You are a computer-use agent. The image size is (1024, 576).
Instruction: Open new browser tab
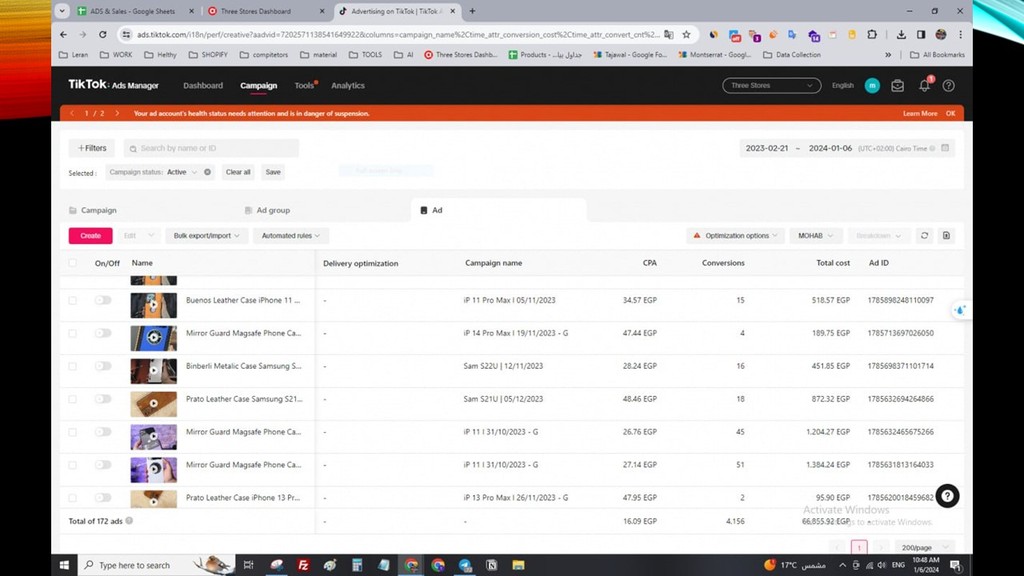point(472,11)
